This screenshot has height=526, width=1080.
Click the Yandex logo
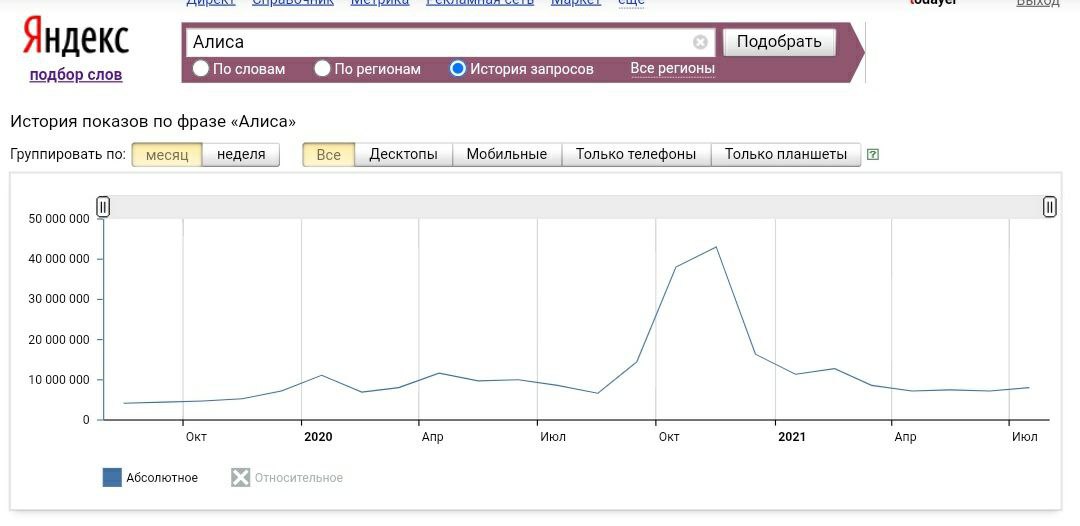pyautogui.click(x=75, y=36)
